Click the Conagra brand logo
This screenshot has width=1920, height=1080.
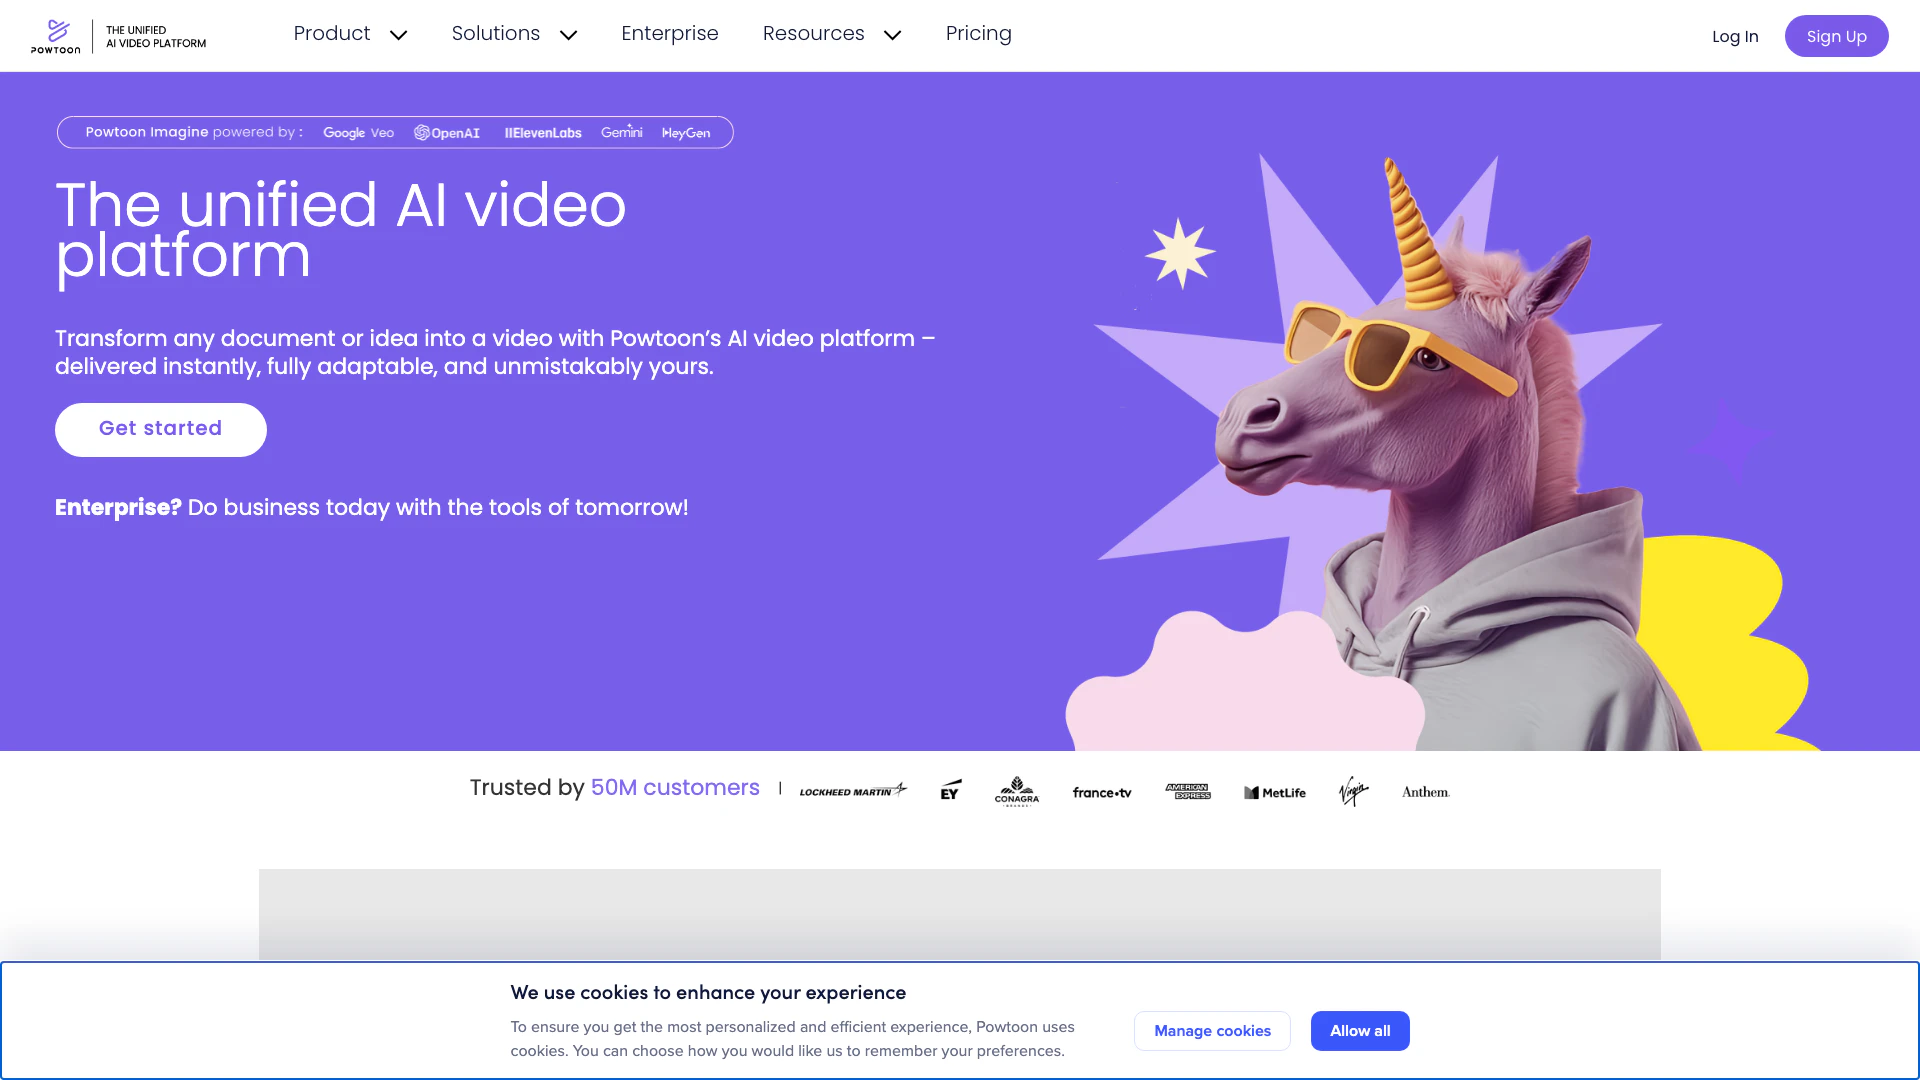tap(1016, 791)
